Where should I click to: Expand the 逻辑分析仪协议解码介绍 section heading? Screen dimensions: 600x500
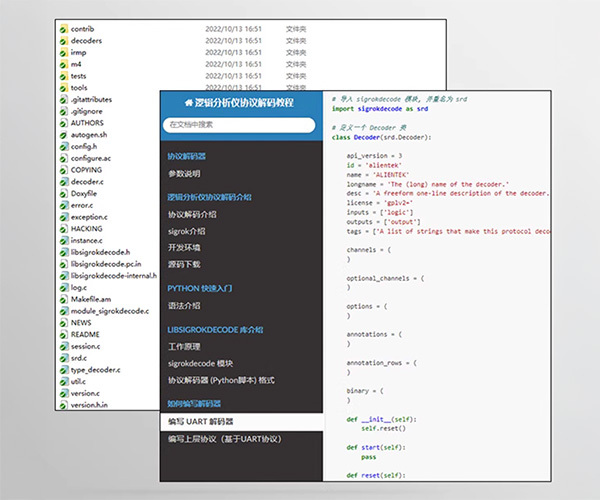pos(209,197)
